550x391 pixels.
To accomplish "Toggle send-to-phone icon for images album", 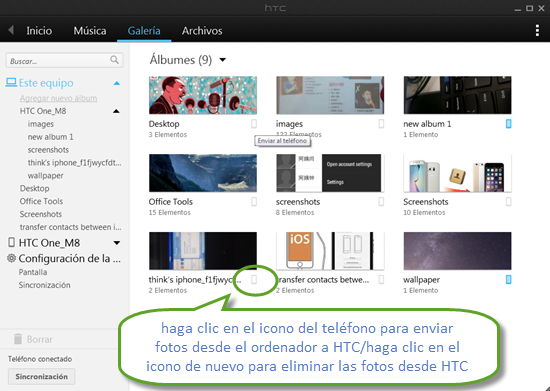I will click(x=381, y=124).
